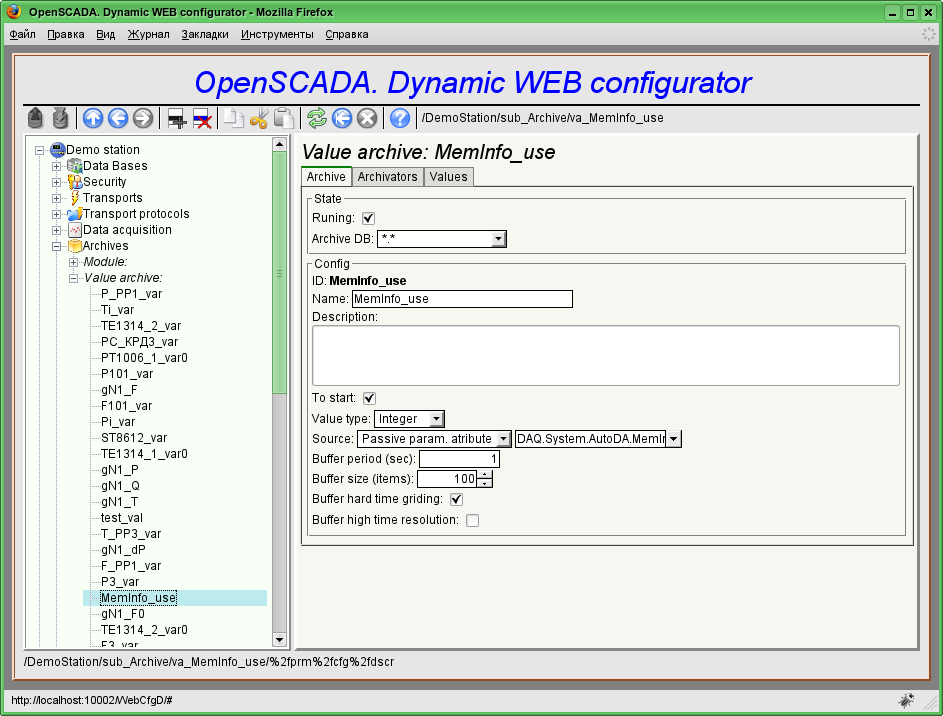Click the load from database icon
Viewport: 943px width, 716px height.
(35, 118)
